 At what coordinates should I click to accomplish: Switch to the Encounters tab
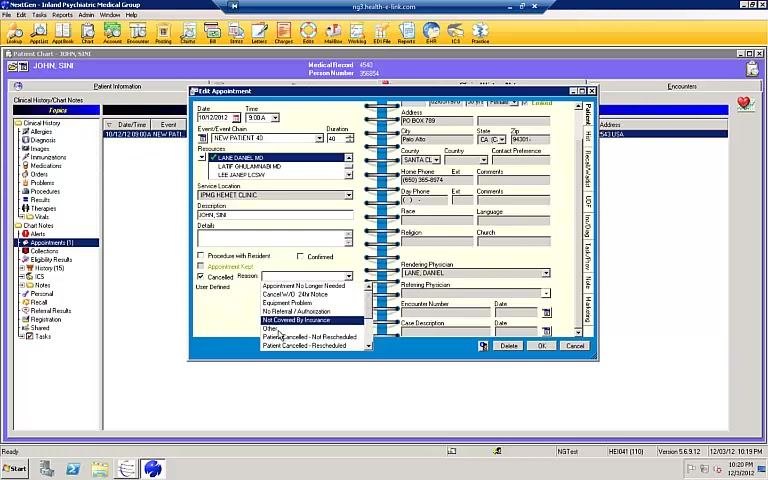pos(681,86)
